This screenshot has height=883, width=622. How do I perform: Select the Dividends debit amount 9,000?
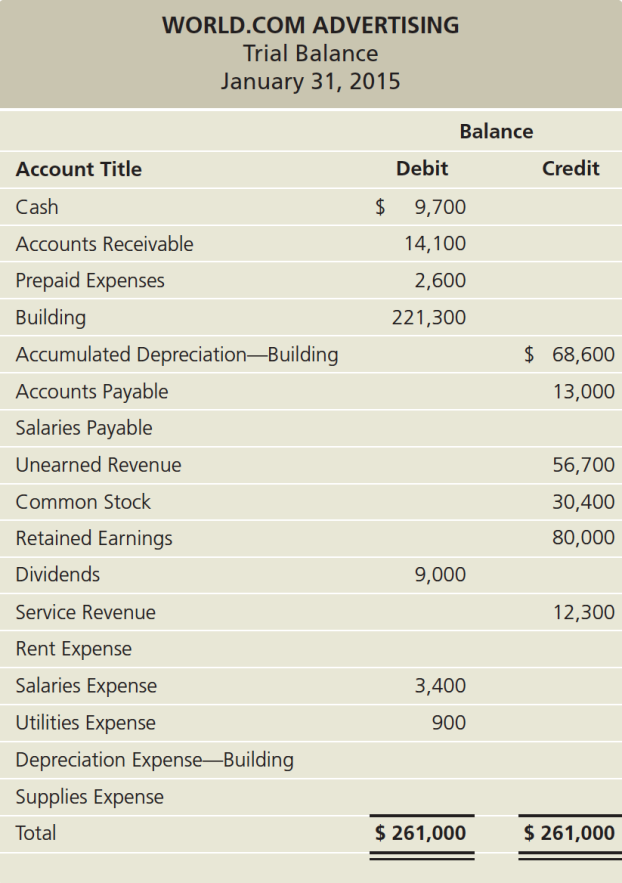(x=440, y=575)
